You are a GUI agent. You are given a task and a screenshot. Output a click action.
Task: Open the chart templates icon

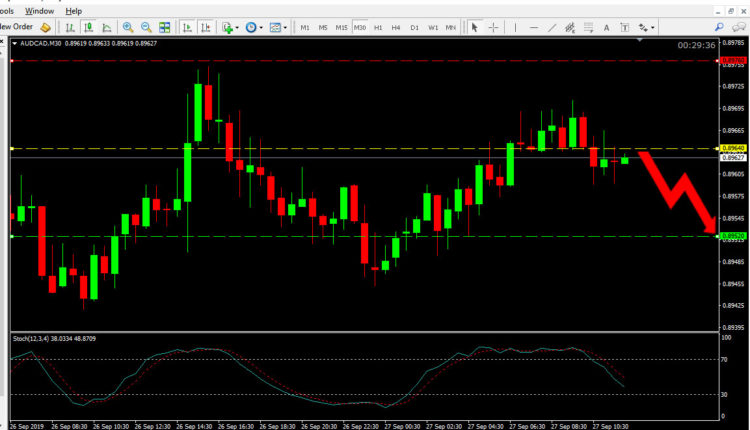[x=275, y=28]
